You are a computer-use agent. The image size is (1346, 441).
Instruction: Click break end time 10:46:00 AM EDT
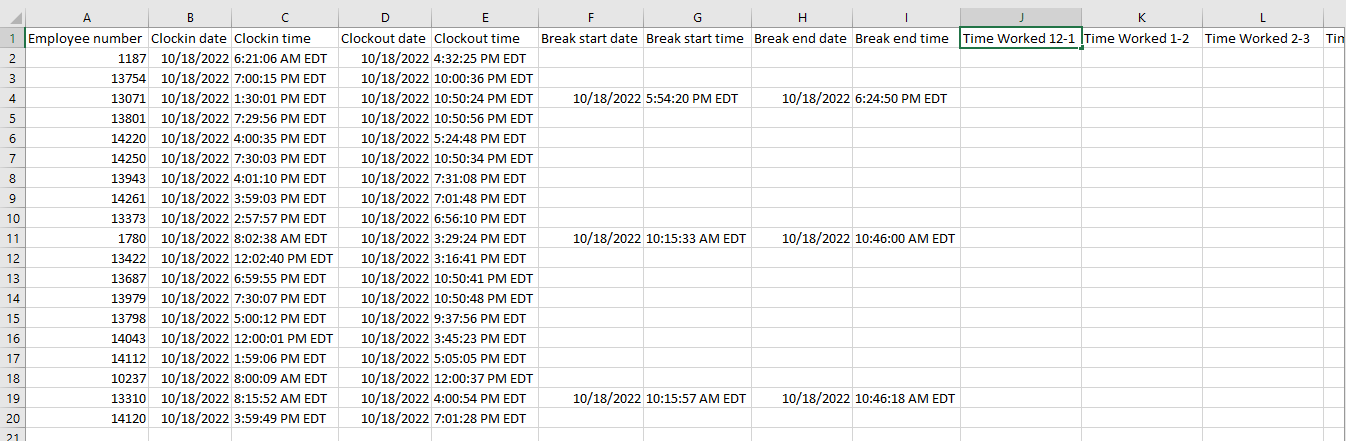[x=906, y=238]
